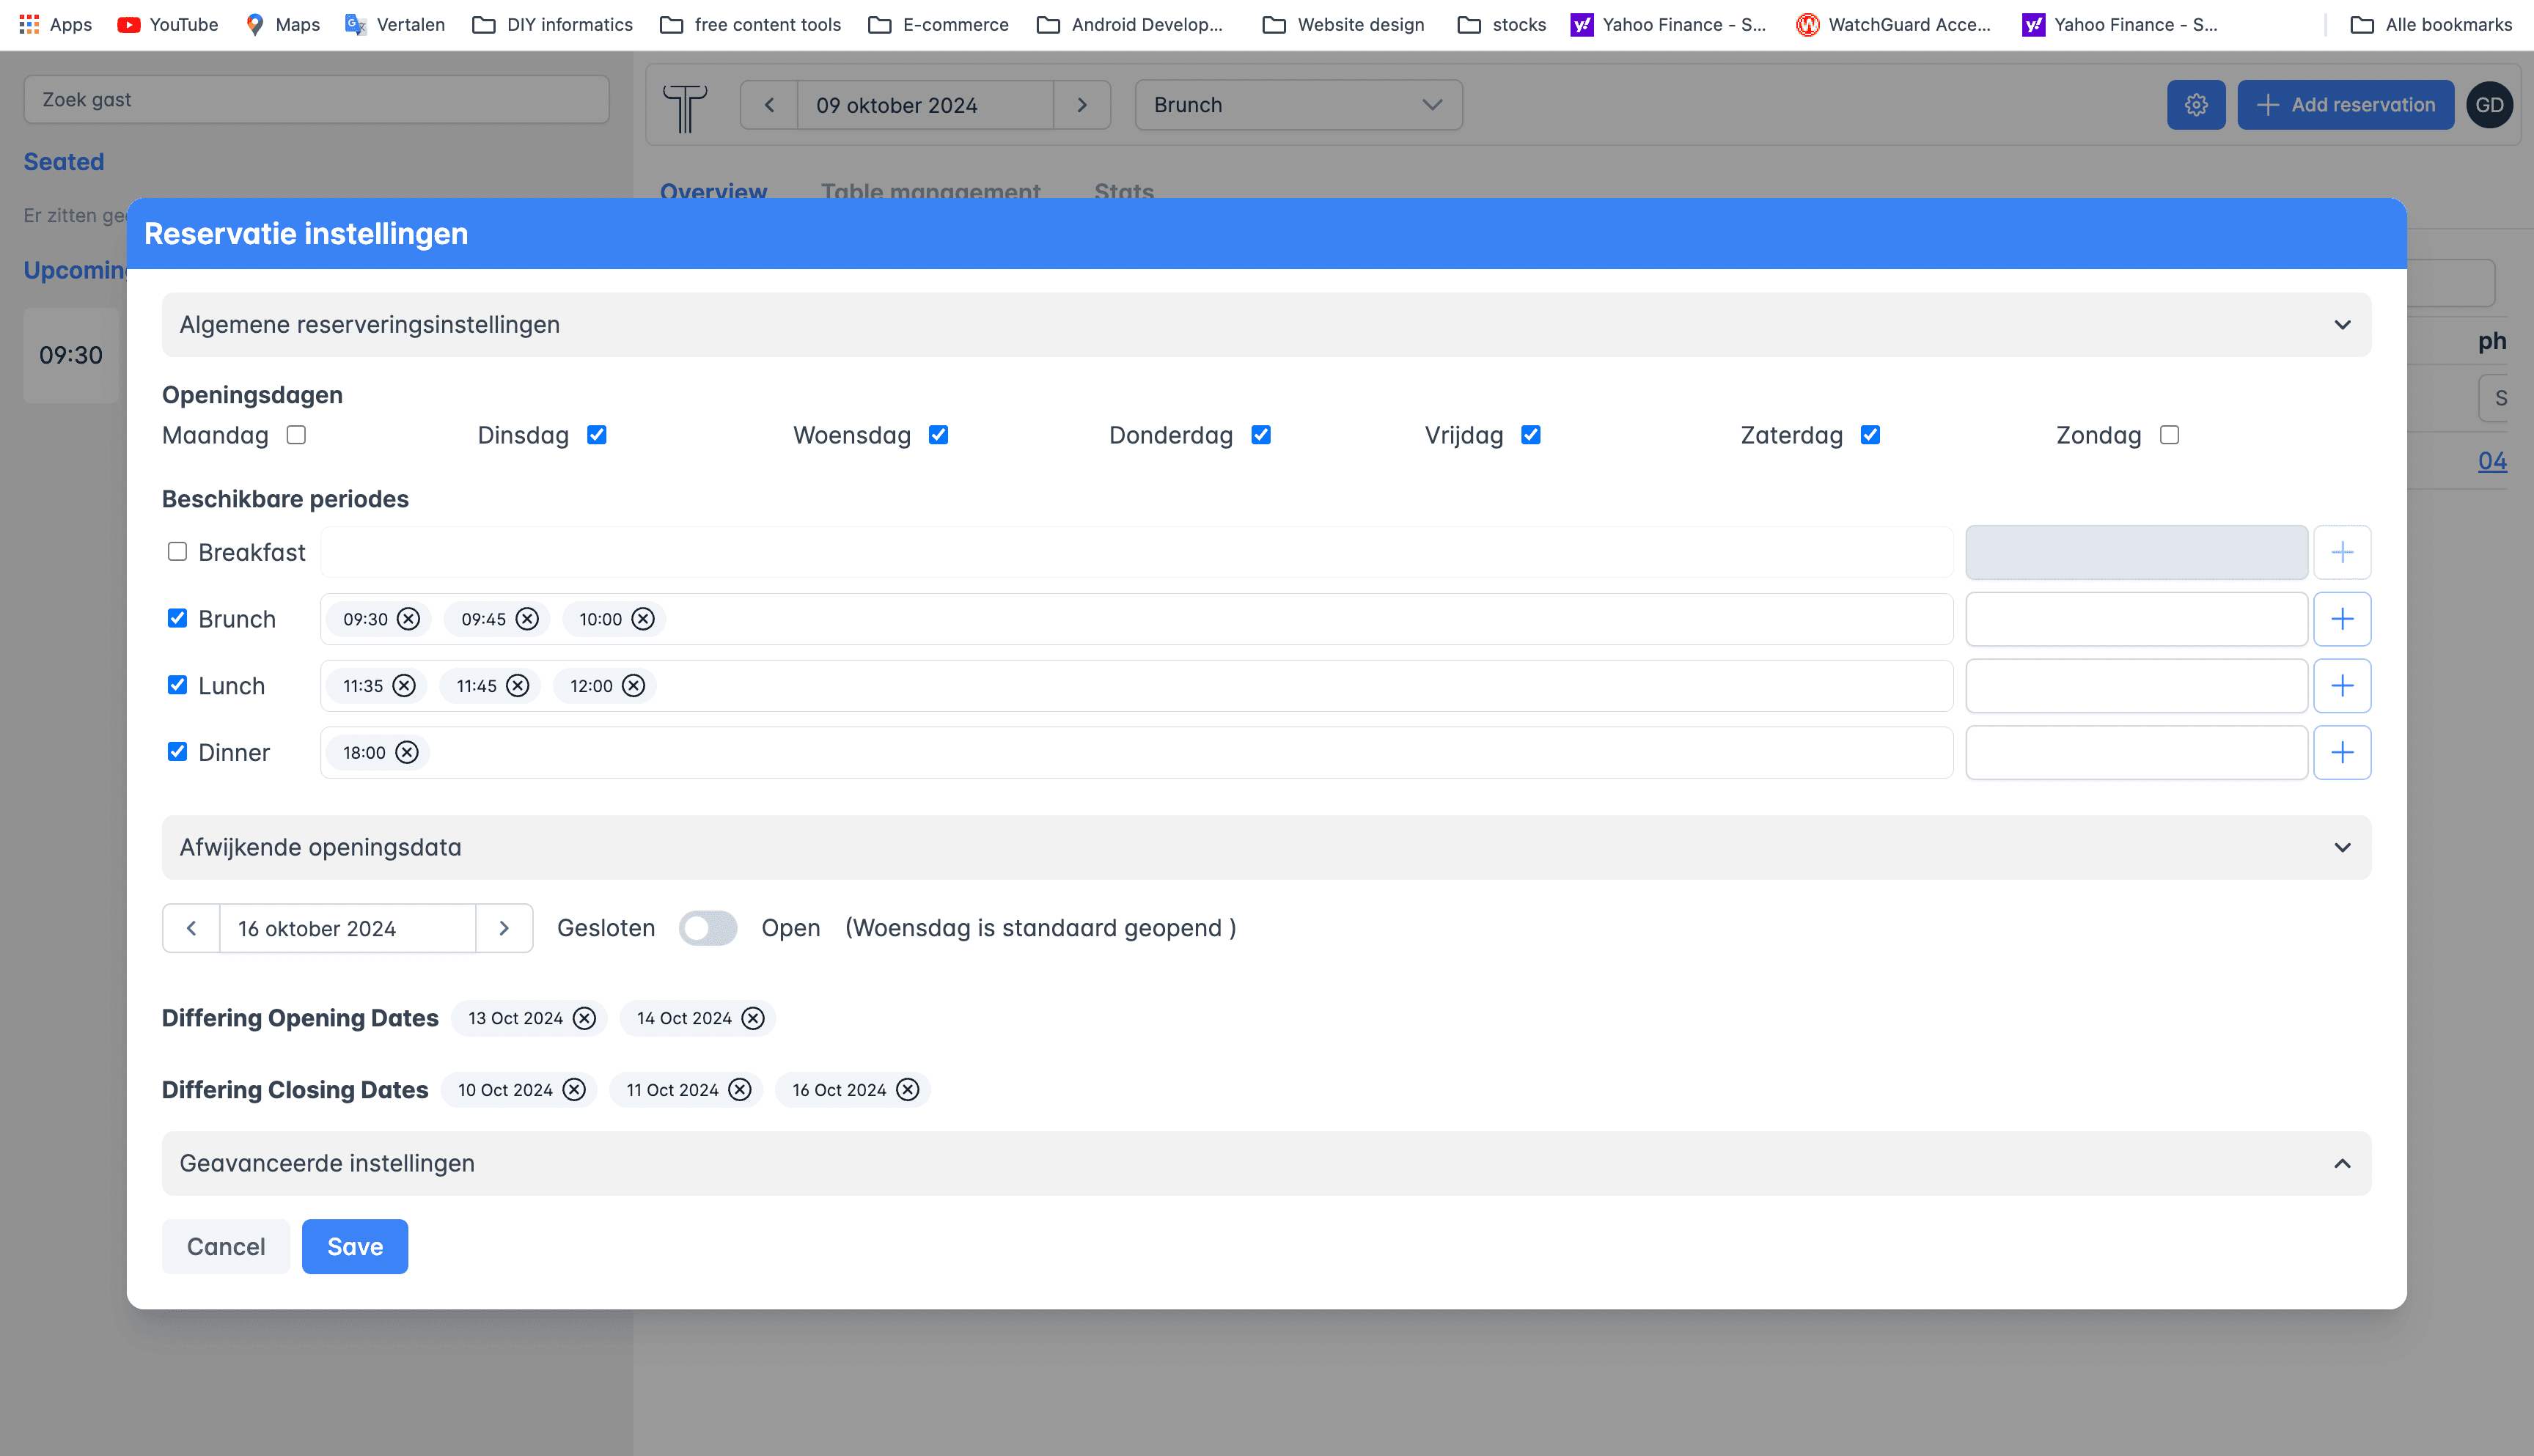The image size is (2534, 1456).
Task: Click the previous arrow beside 16 oktober 2024
Action: pyautogui.click(x=190, y=928)
